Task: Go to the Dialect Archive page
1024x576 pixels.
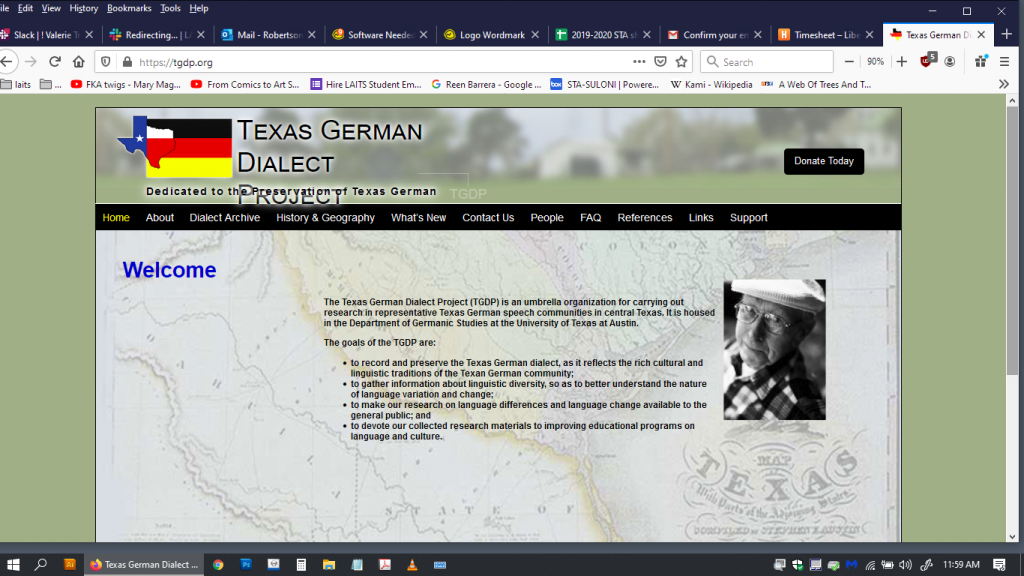Action: [225, 217]
